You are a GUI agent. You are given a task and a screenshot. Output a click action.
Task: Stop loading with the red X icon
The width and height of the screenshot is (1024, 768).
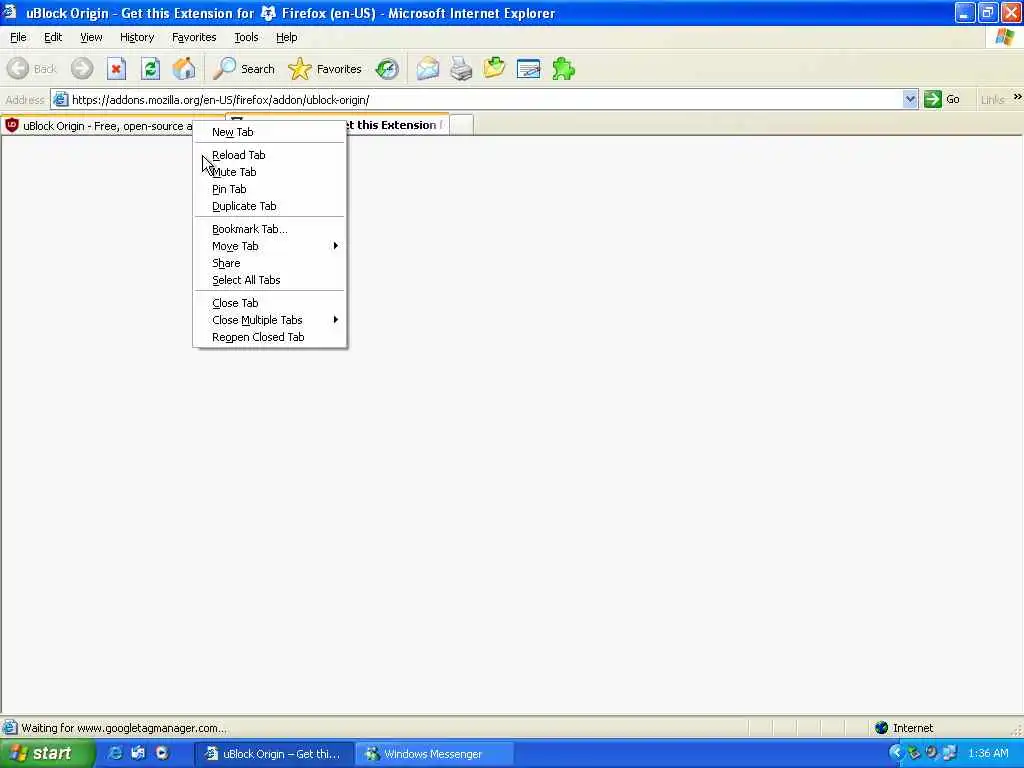click(116, 69)
